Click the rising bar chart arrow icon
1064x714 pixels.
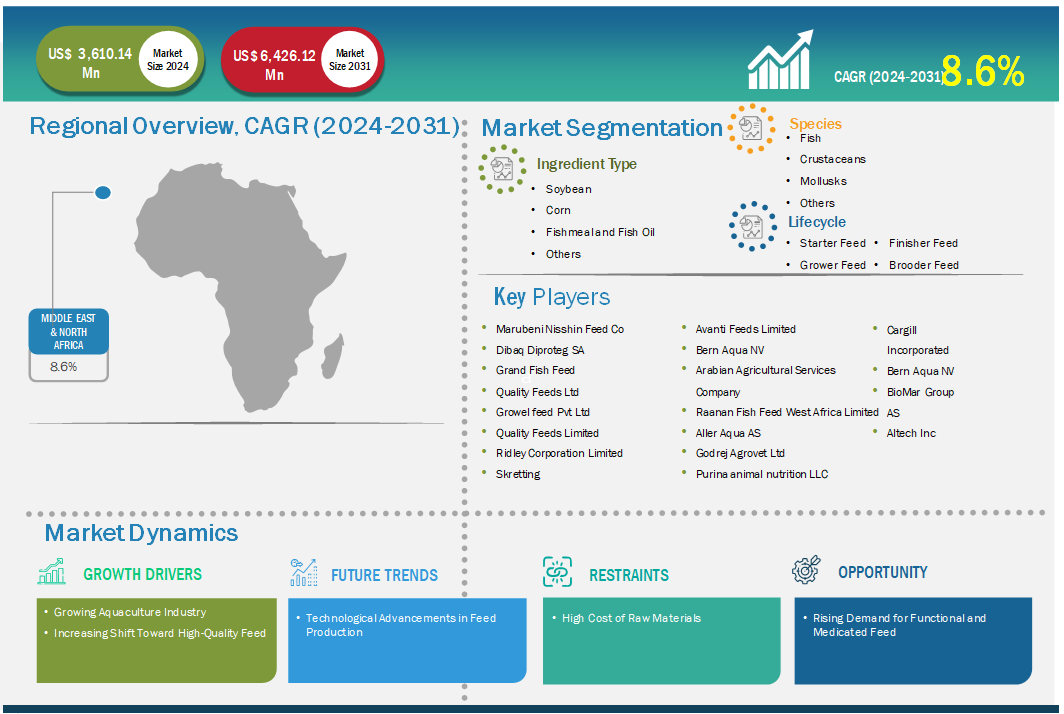pos(780,60)
